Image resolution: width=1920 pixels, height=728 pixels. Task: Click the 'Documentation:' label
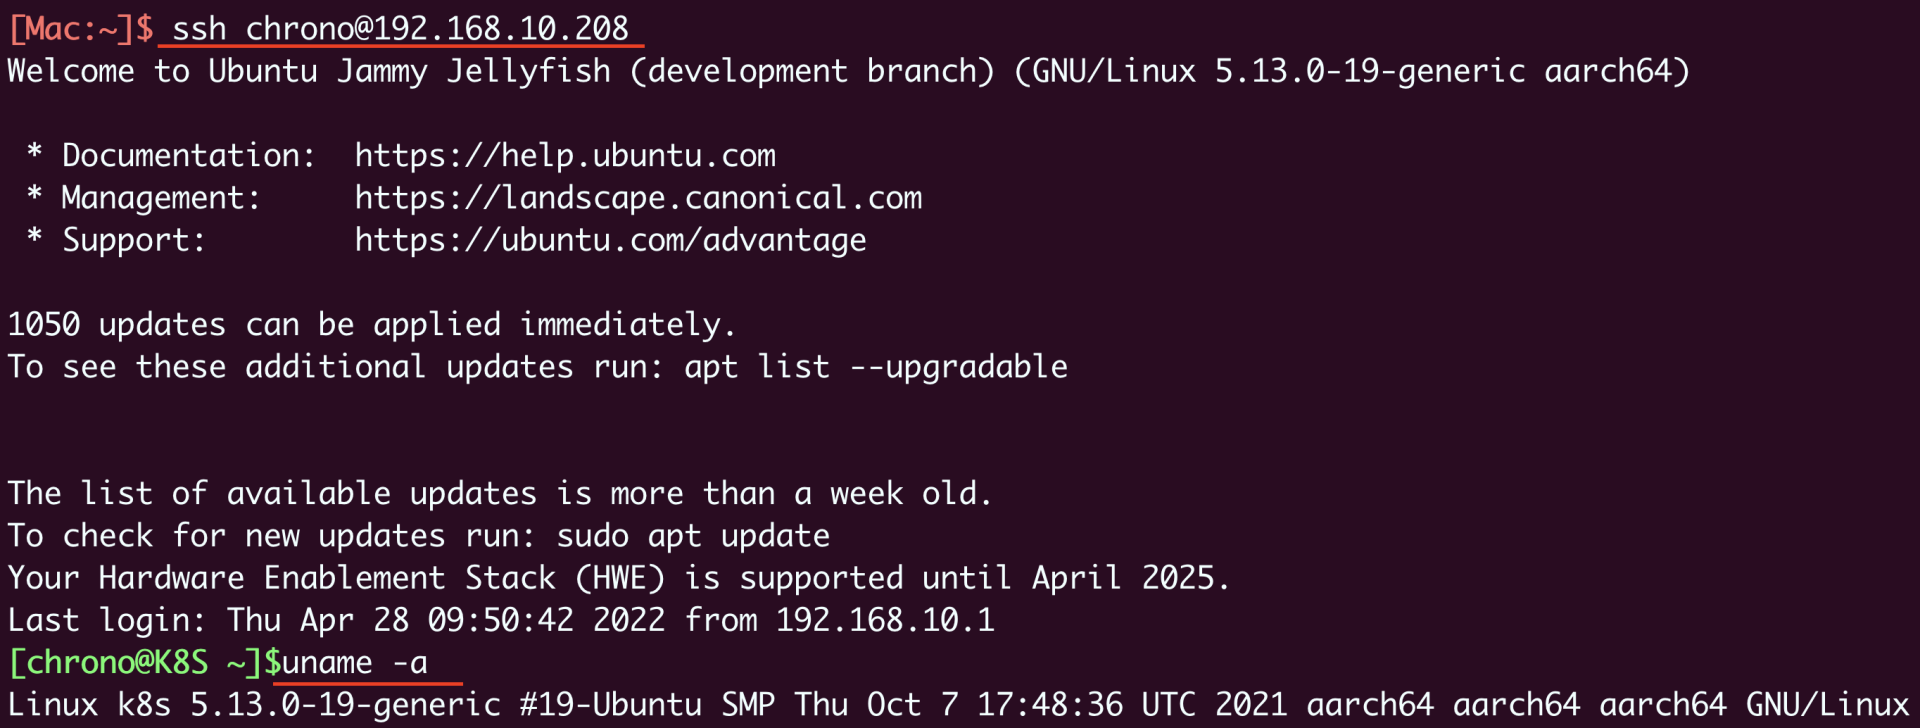pyautogui.click(x=188, y=156)
